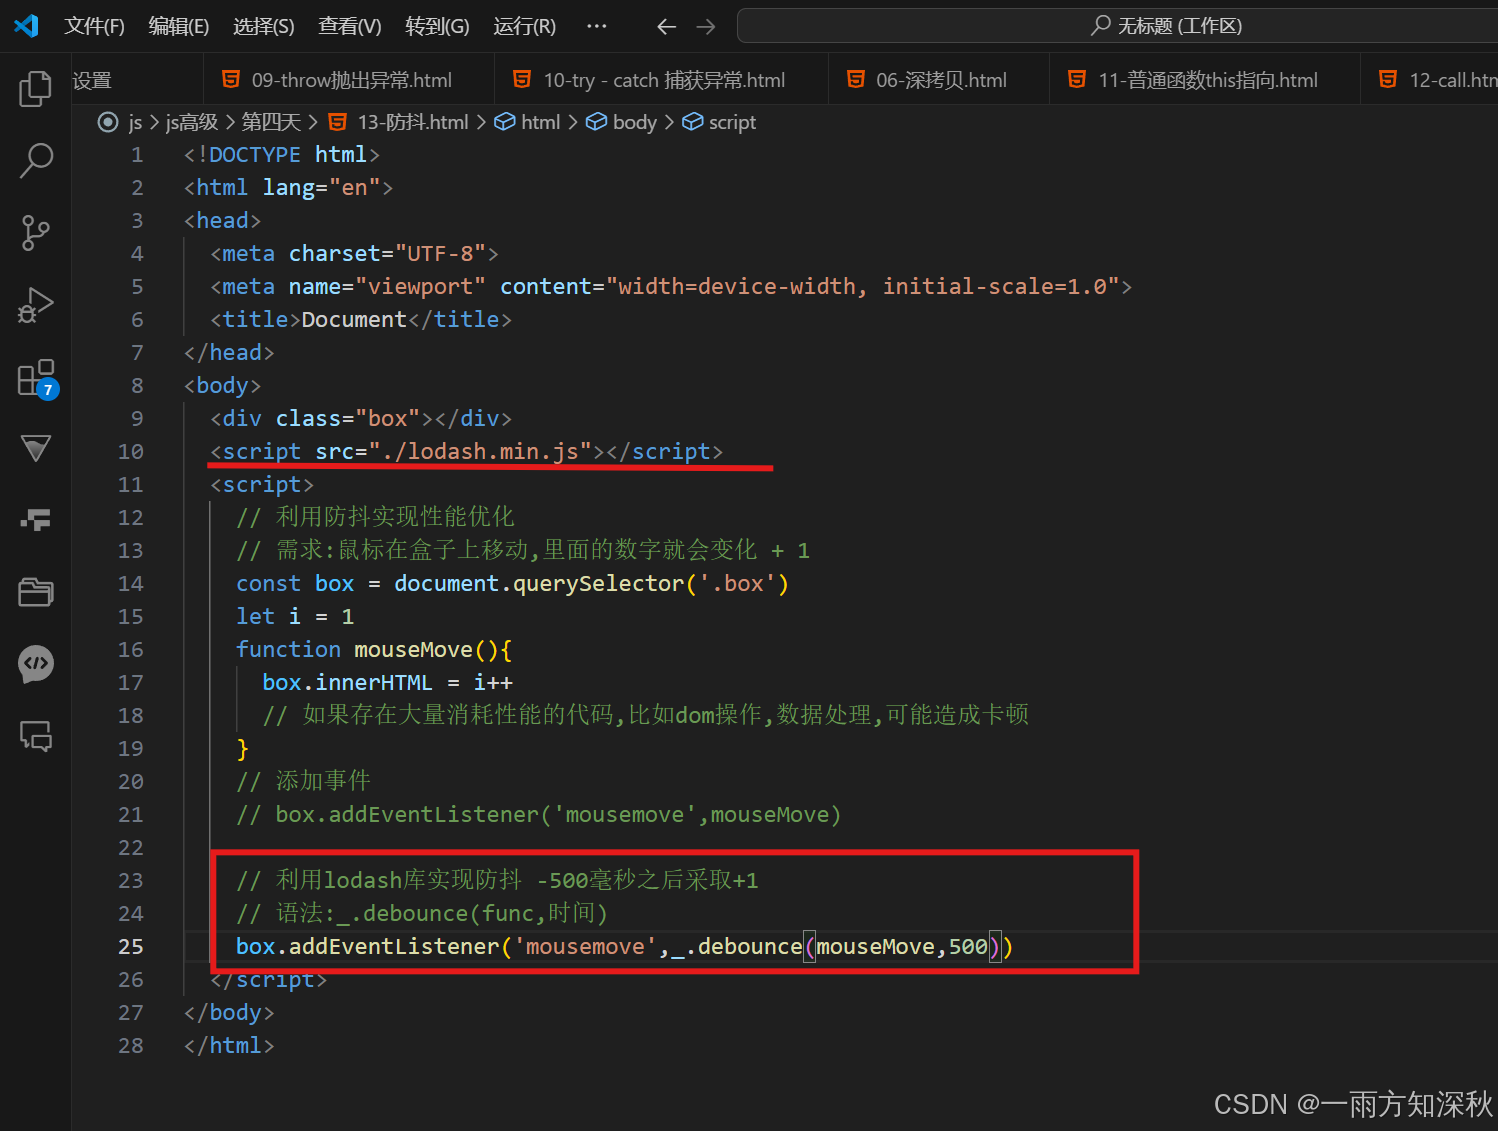Screen dimensions: 1498x1131
Task: Open the code chat bubble icon
Action: click(36, 664)
